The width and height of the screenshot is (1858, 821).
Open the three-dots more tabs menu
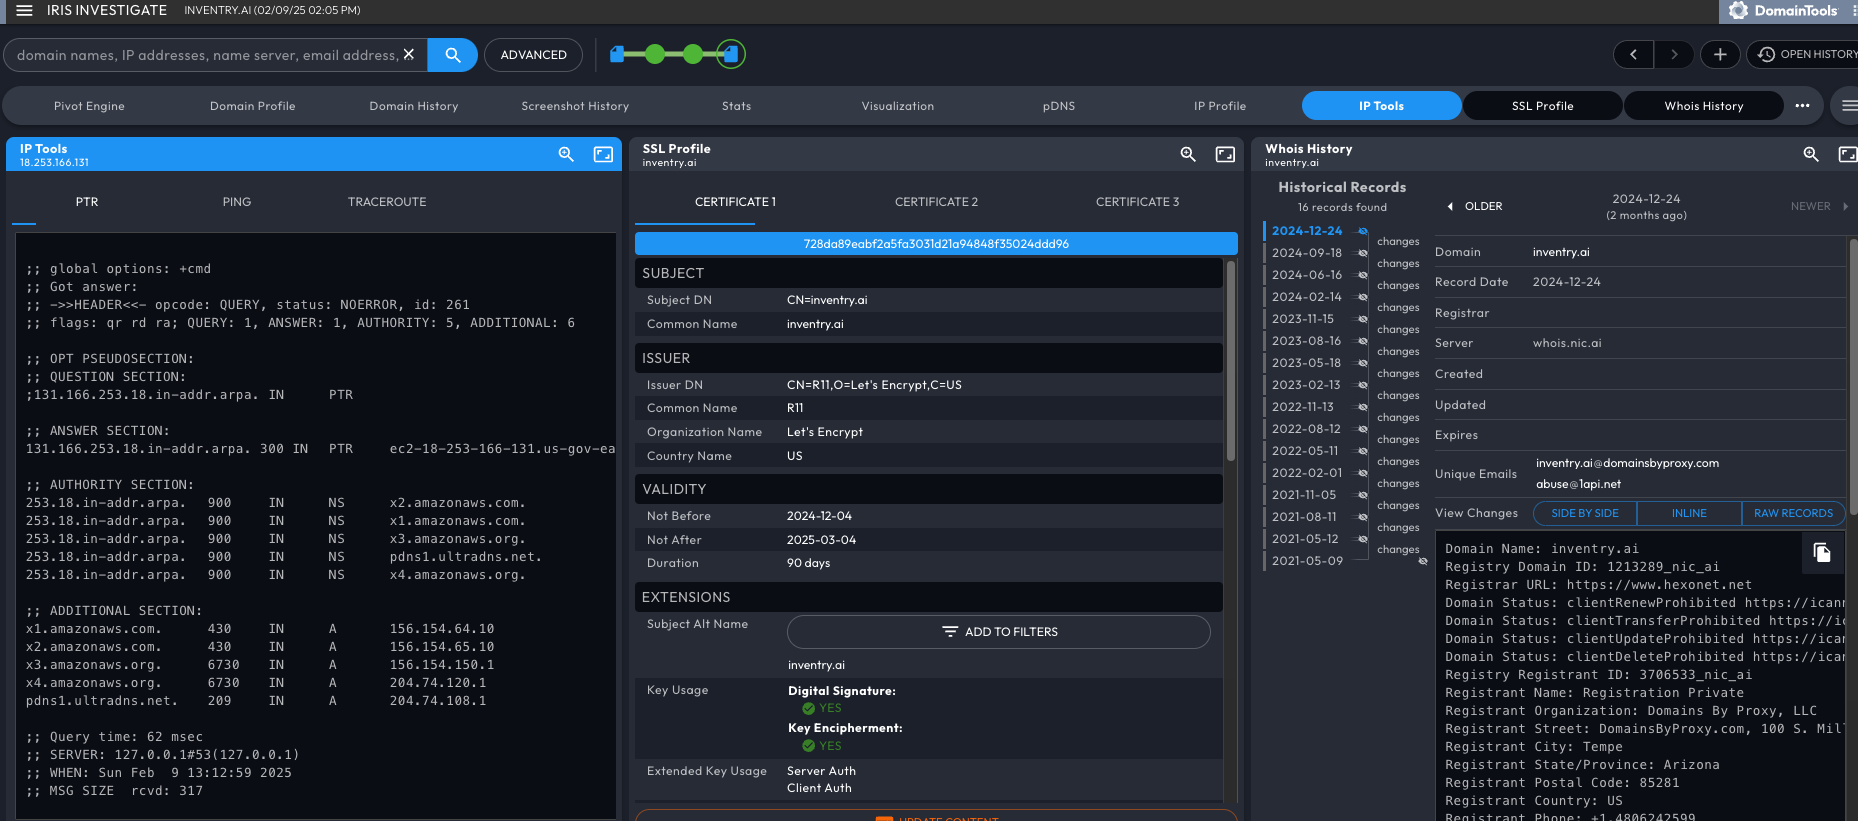tap(1802, 106)
